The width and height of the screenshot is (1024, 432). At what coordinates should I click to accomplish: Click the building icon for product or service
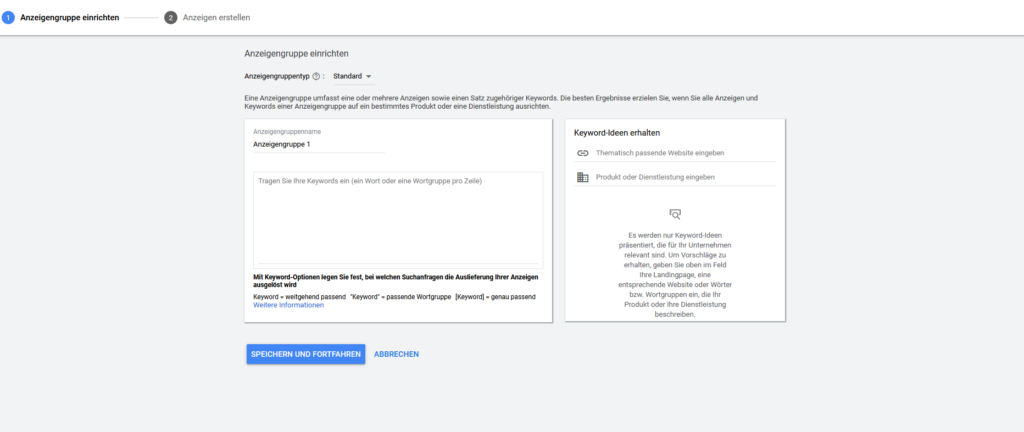tap(583, 177)
